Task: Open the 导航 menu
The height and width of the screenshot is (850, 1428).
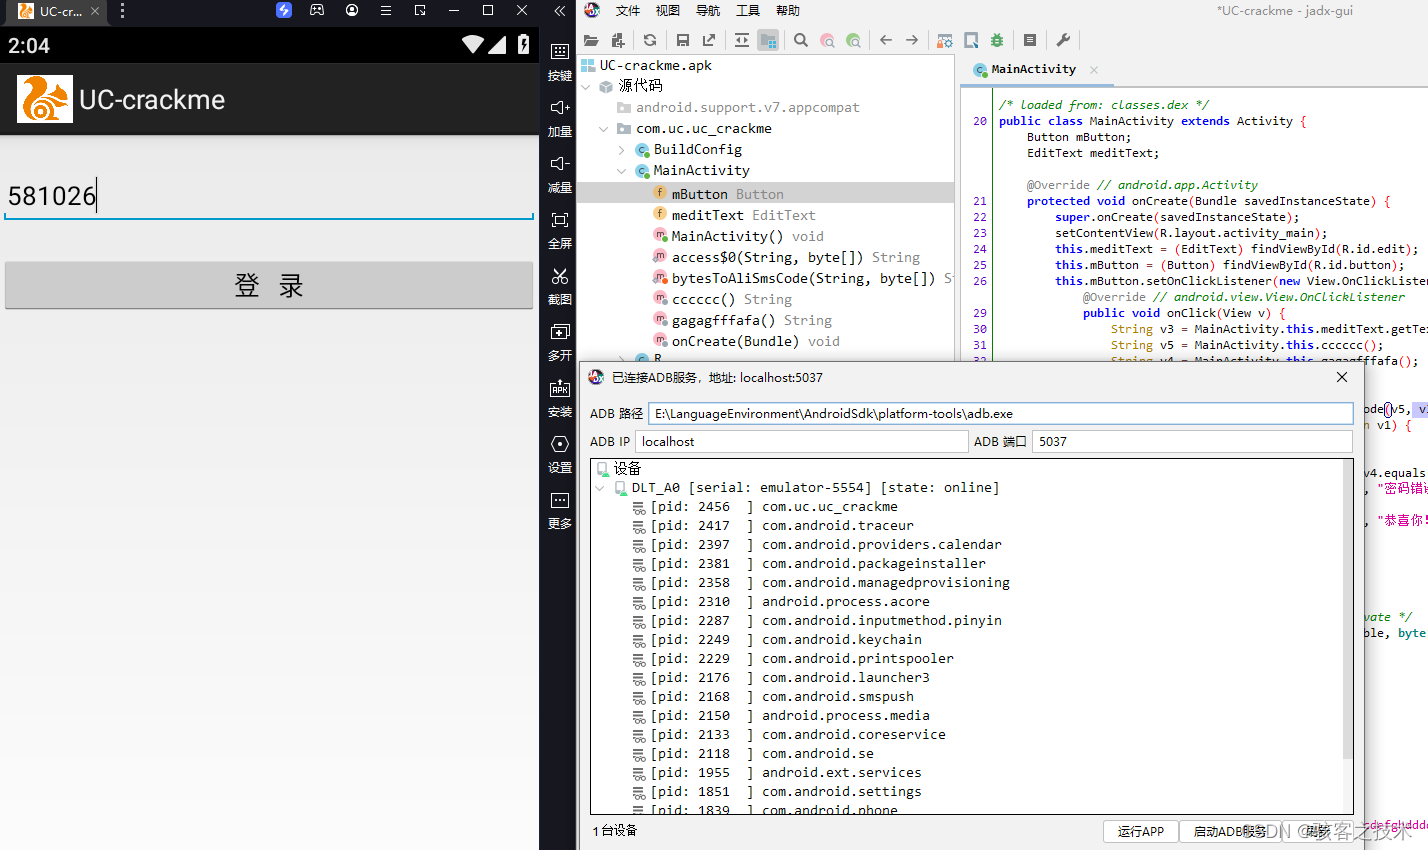Action: pos(708,11)
